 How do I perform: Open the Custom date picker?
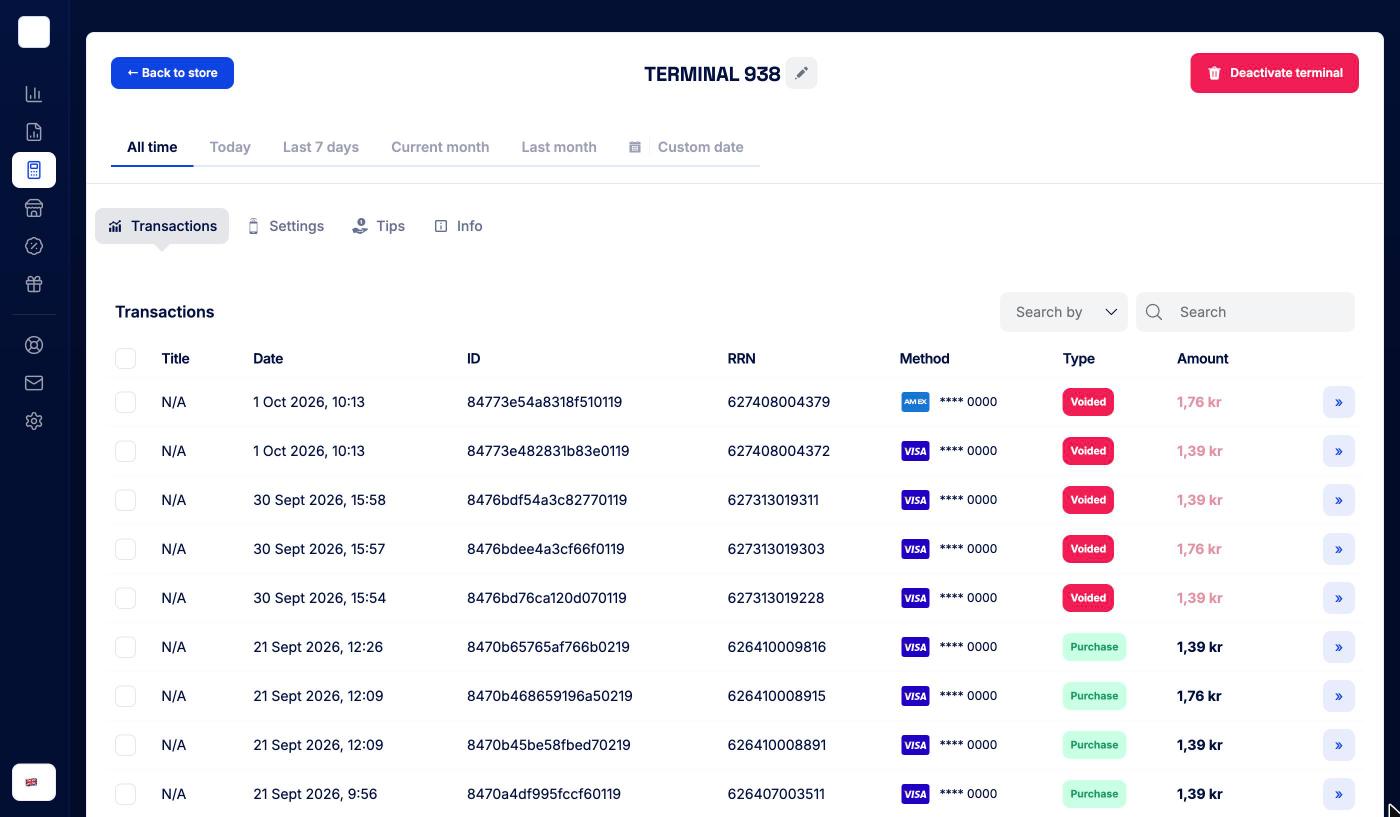tap(686, 147)
